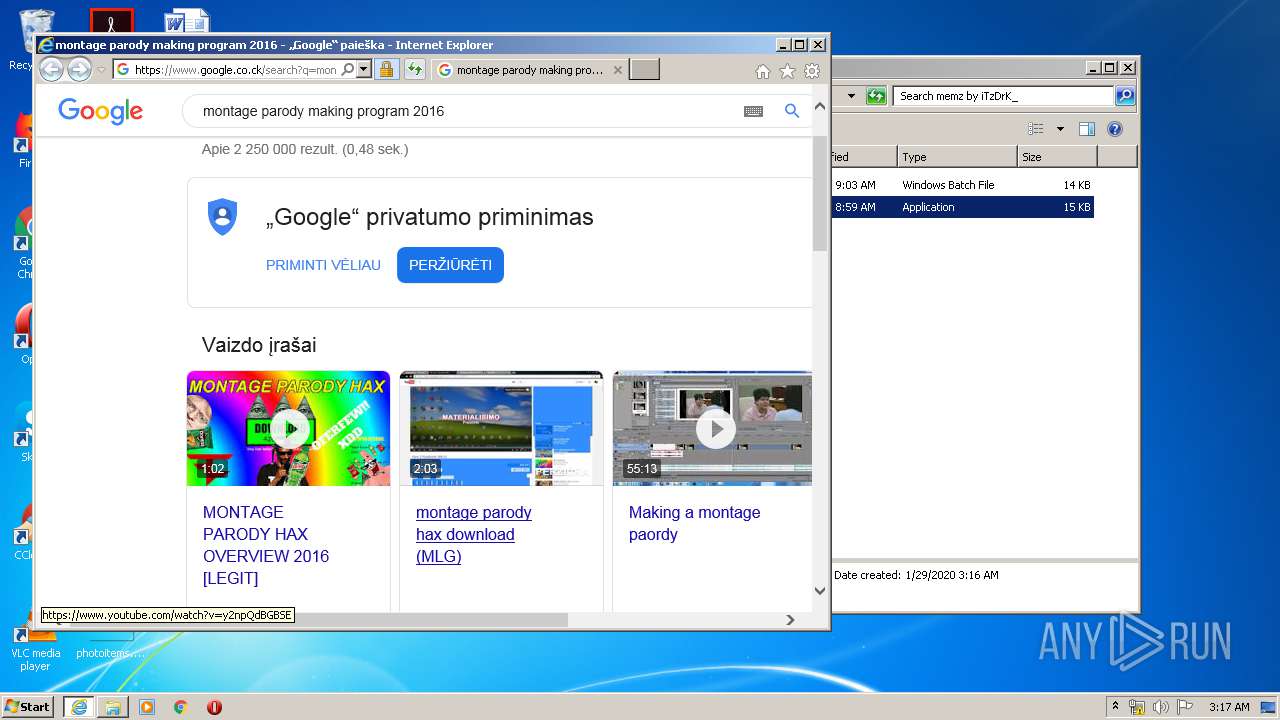This screenshot has width=1280, height=720.
Task: Open the Start menu
Action: pos(28,706)
